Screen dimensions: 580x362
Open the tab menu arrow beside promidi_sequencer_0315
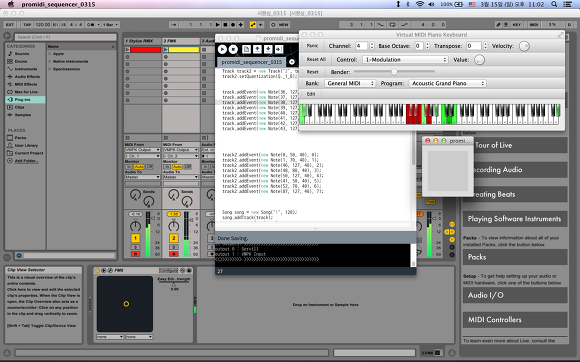[291, 62]
